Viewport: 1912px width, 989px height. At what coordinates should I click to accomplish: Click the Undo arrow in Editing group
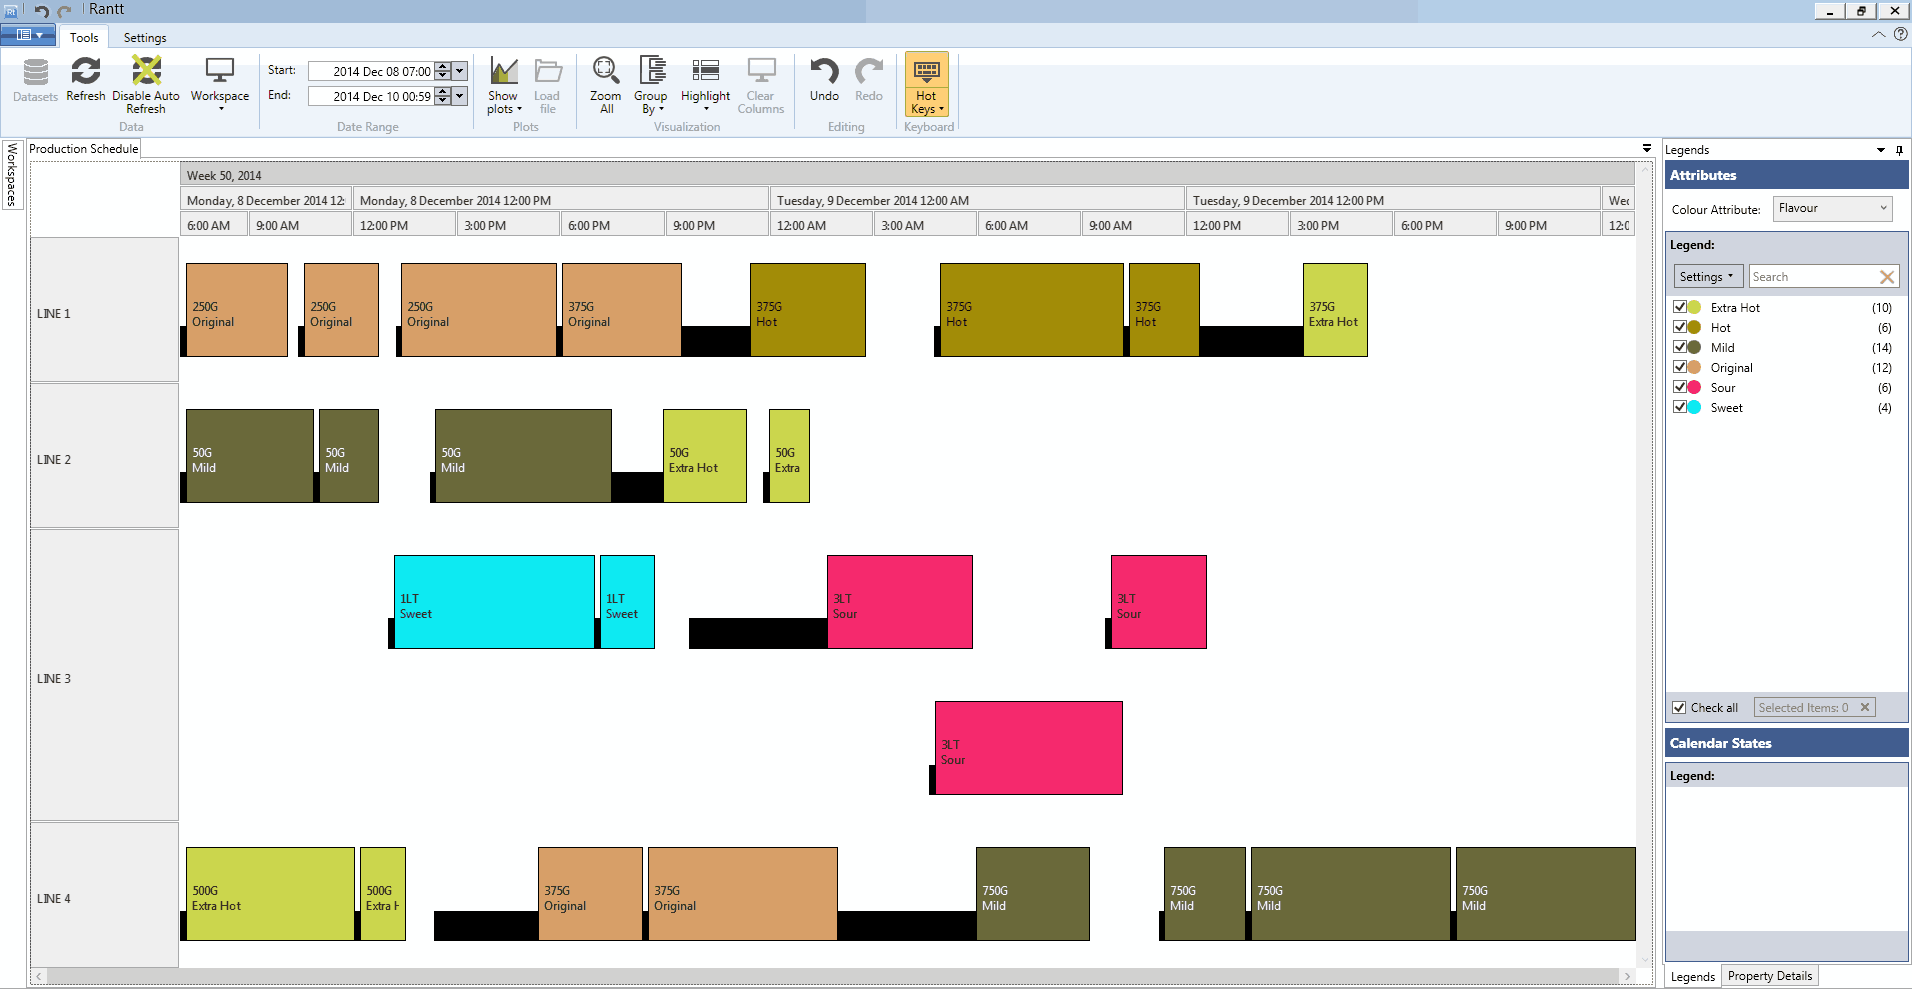(x=824, y=73)
